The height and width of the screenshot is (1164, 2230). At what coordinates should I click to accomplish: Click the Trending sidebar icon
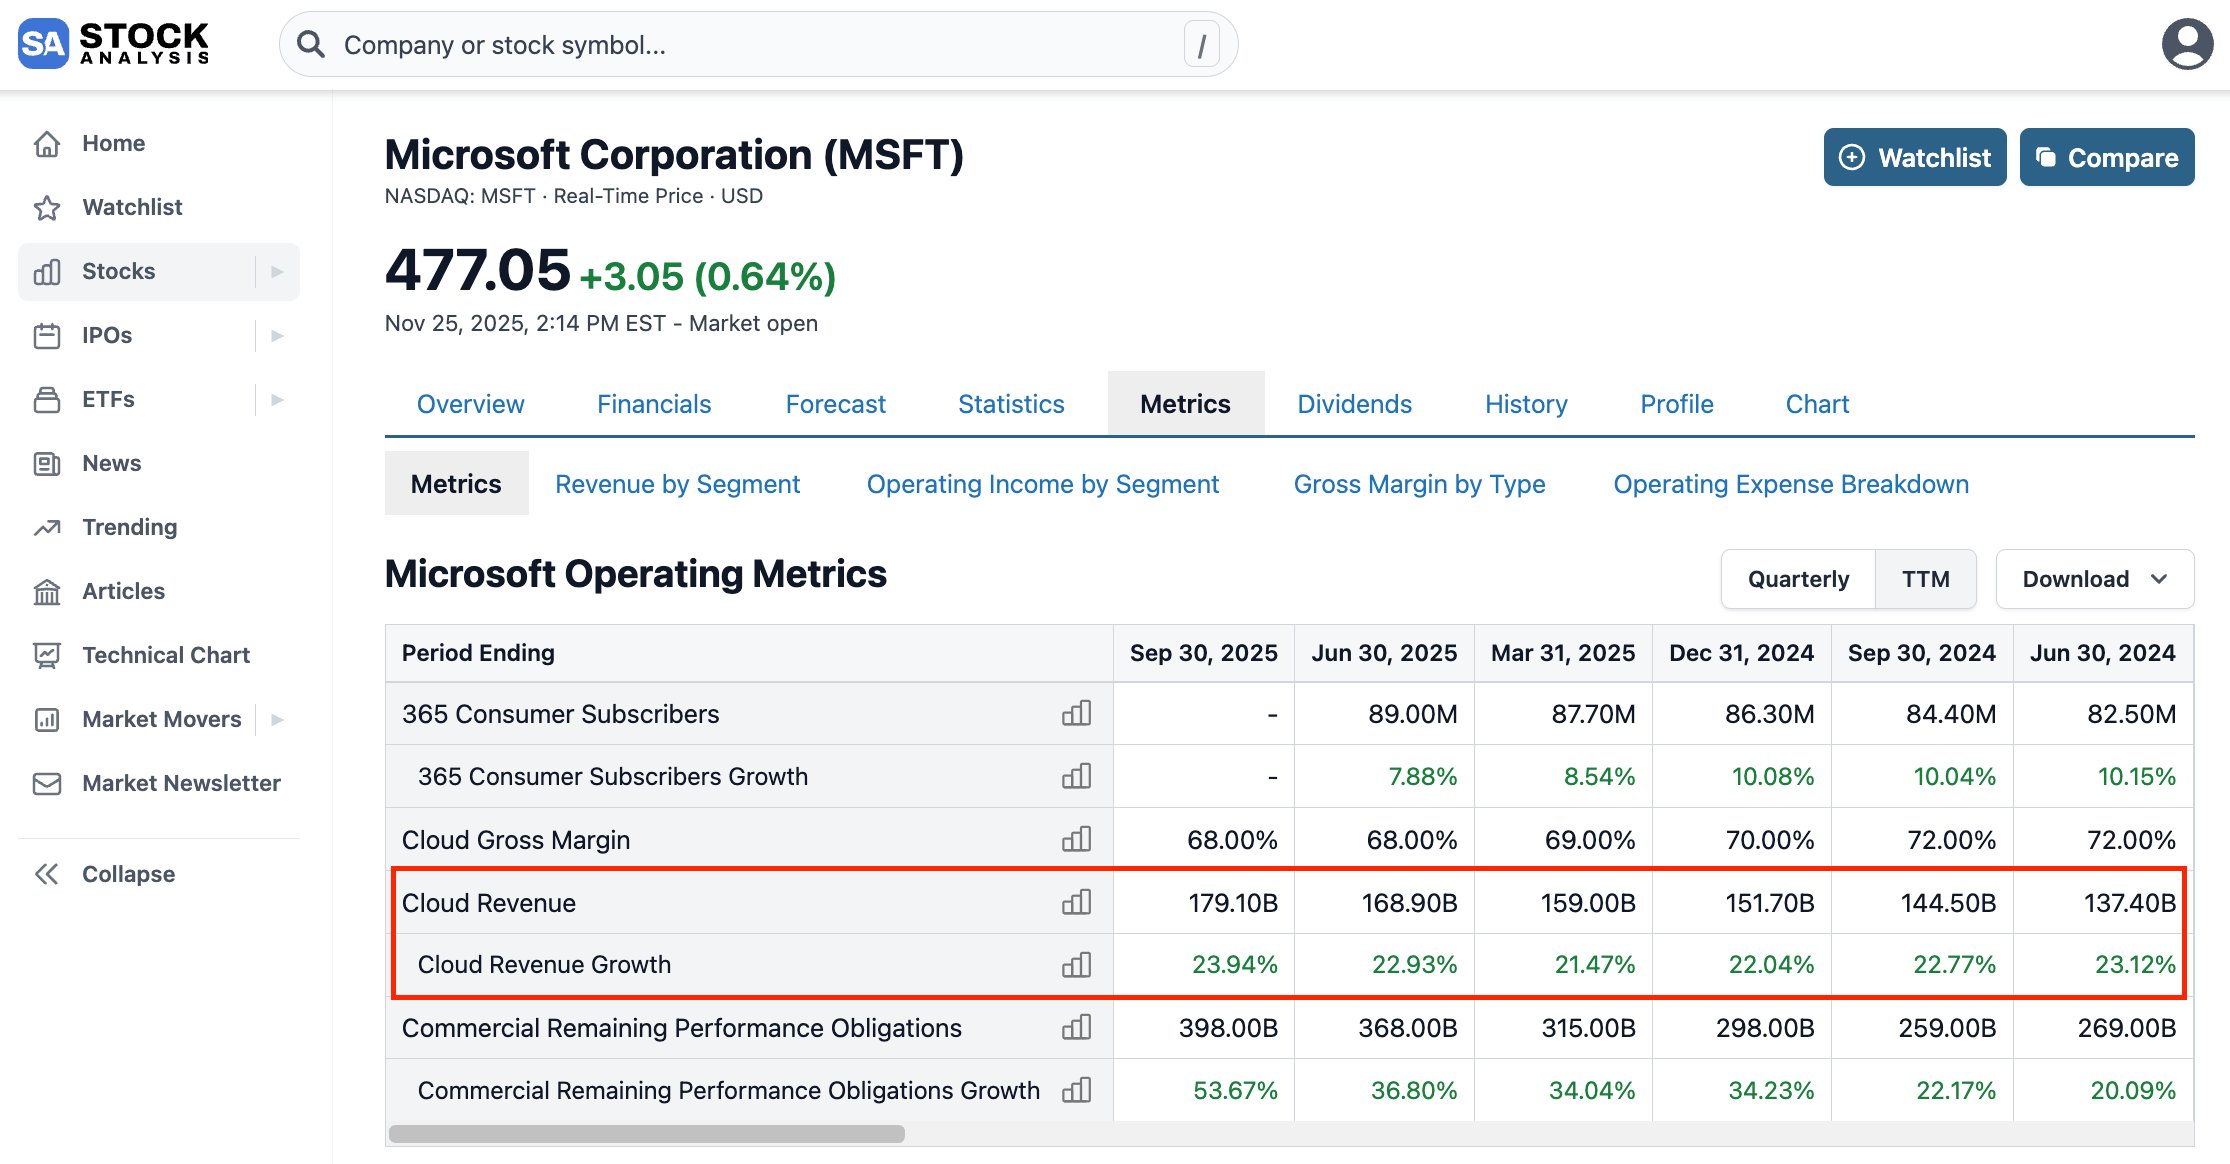(x=47, y=527)
